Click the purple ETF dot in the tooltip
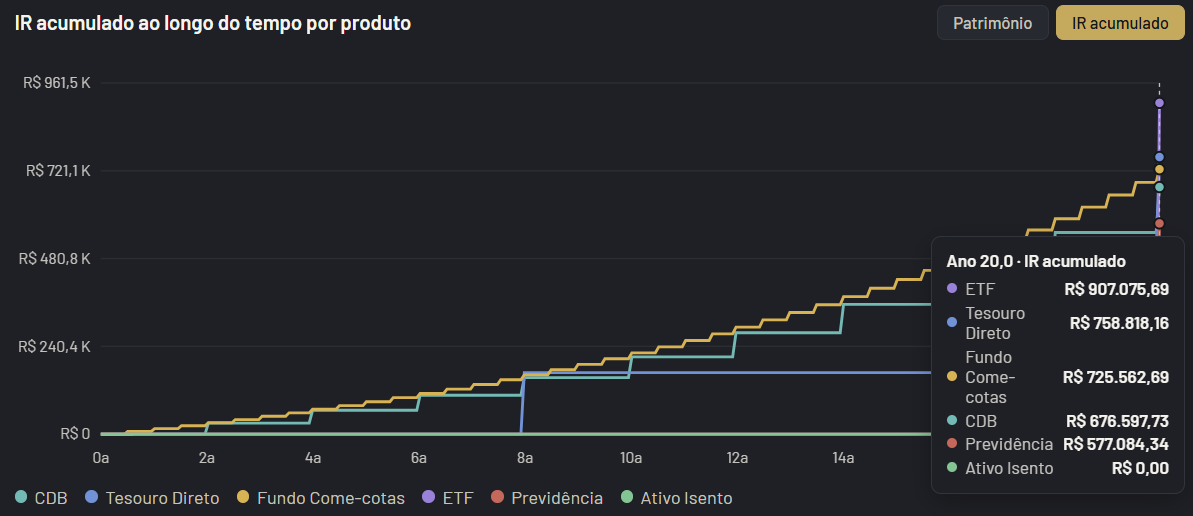 point(952,289)
